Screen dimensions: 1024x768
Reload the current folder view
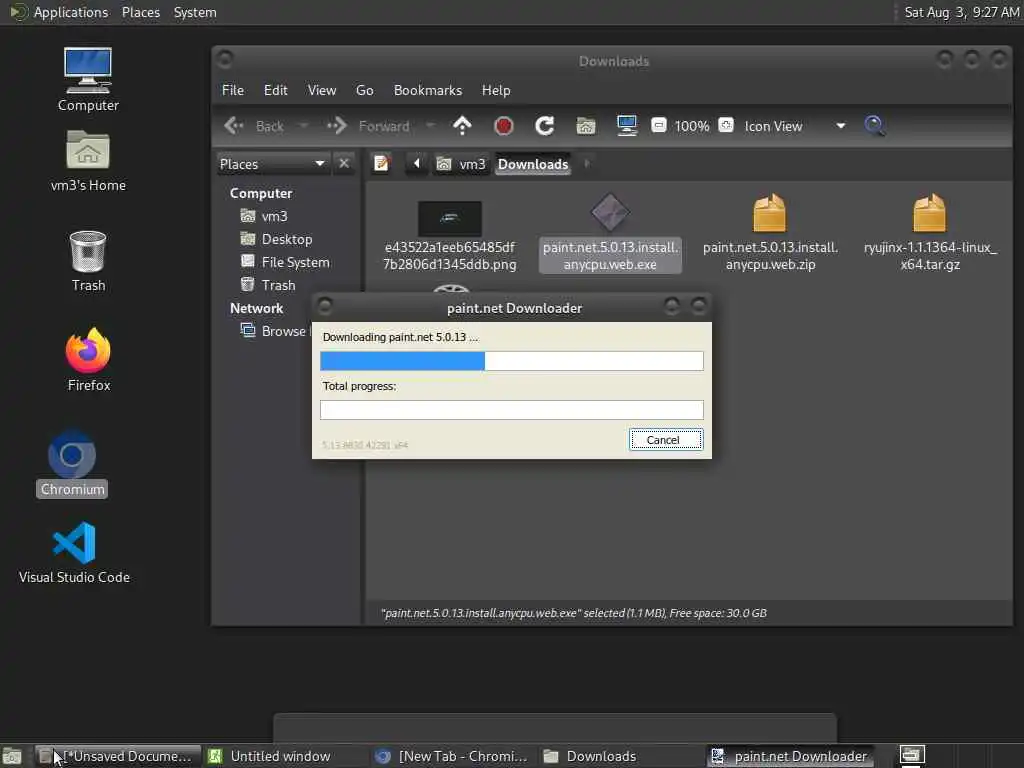(x=545, y=125)
